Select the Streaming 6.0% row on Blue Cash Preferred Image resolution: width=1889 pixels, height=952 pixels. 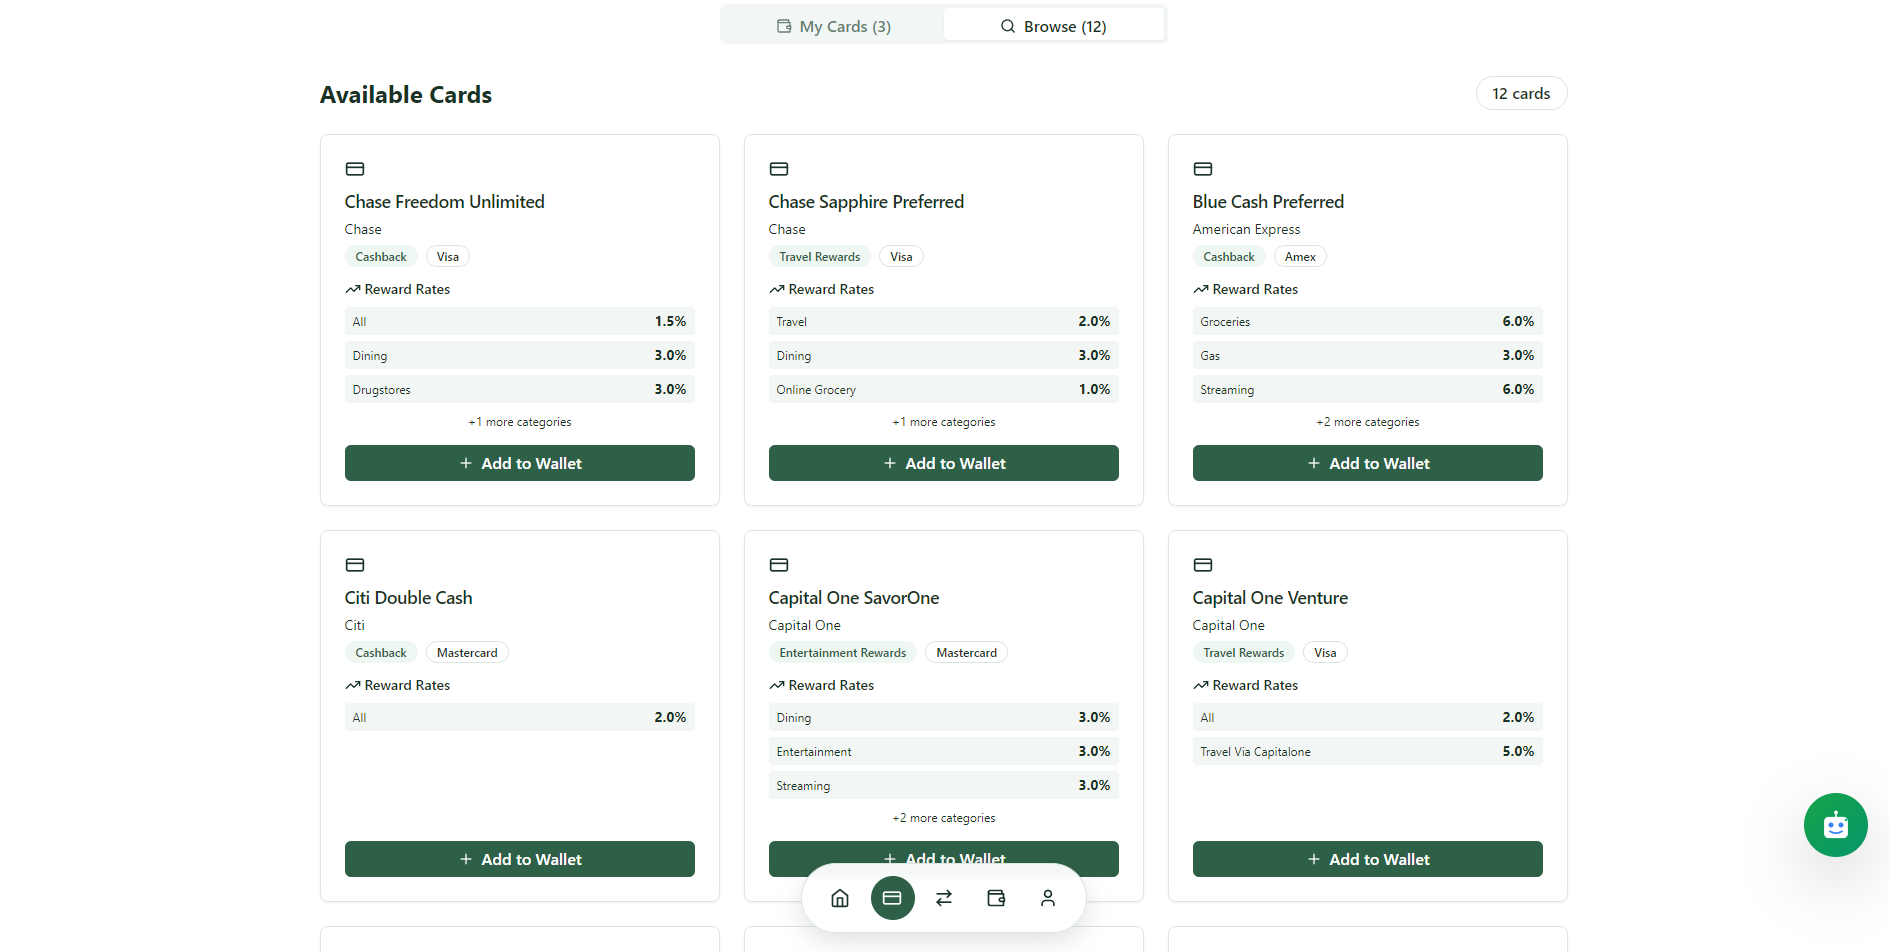(x=1368, y=389)
